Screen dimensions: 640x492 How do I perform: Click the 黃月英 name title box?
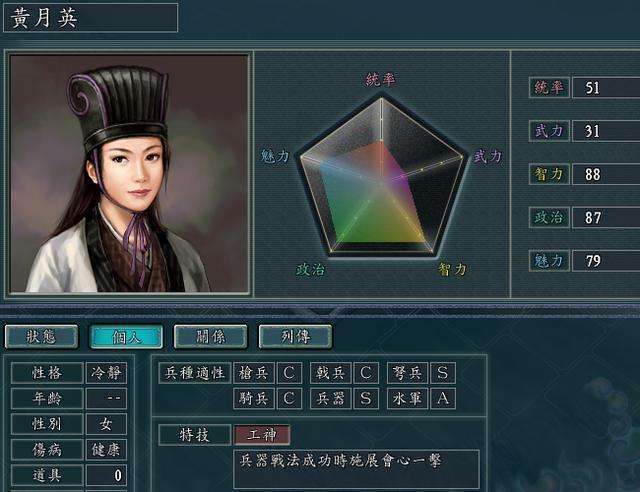pyautogui.click(x=91, y=18)
